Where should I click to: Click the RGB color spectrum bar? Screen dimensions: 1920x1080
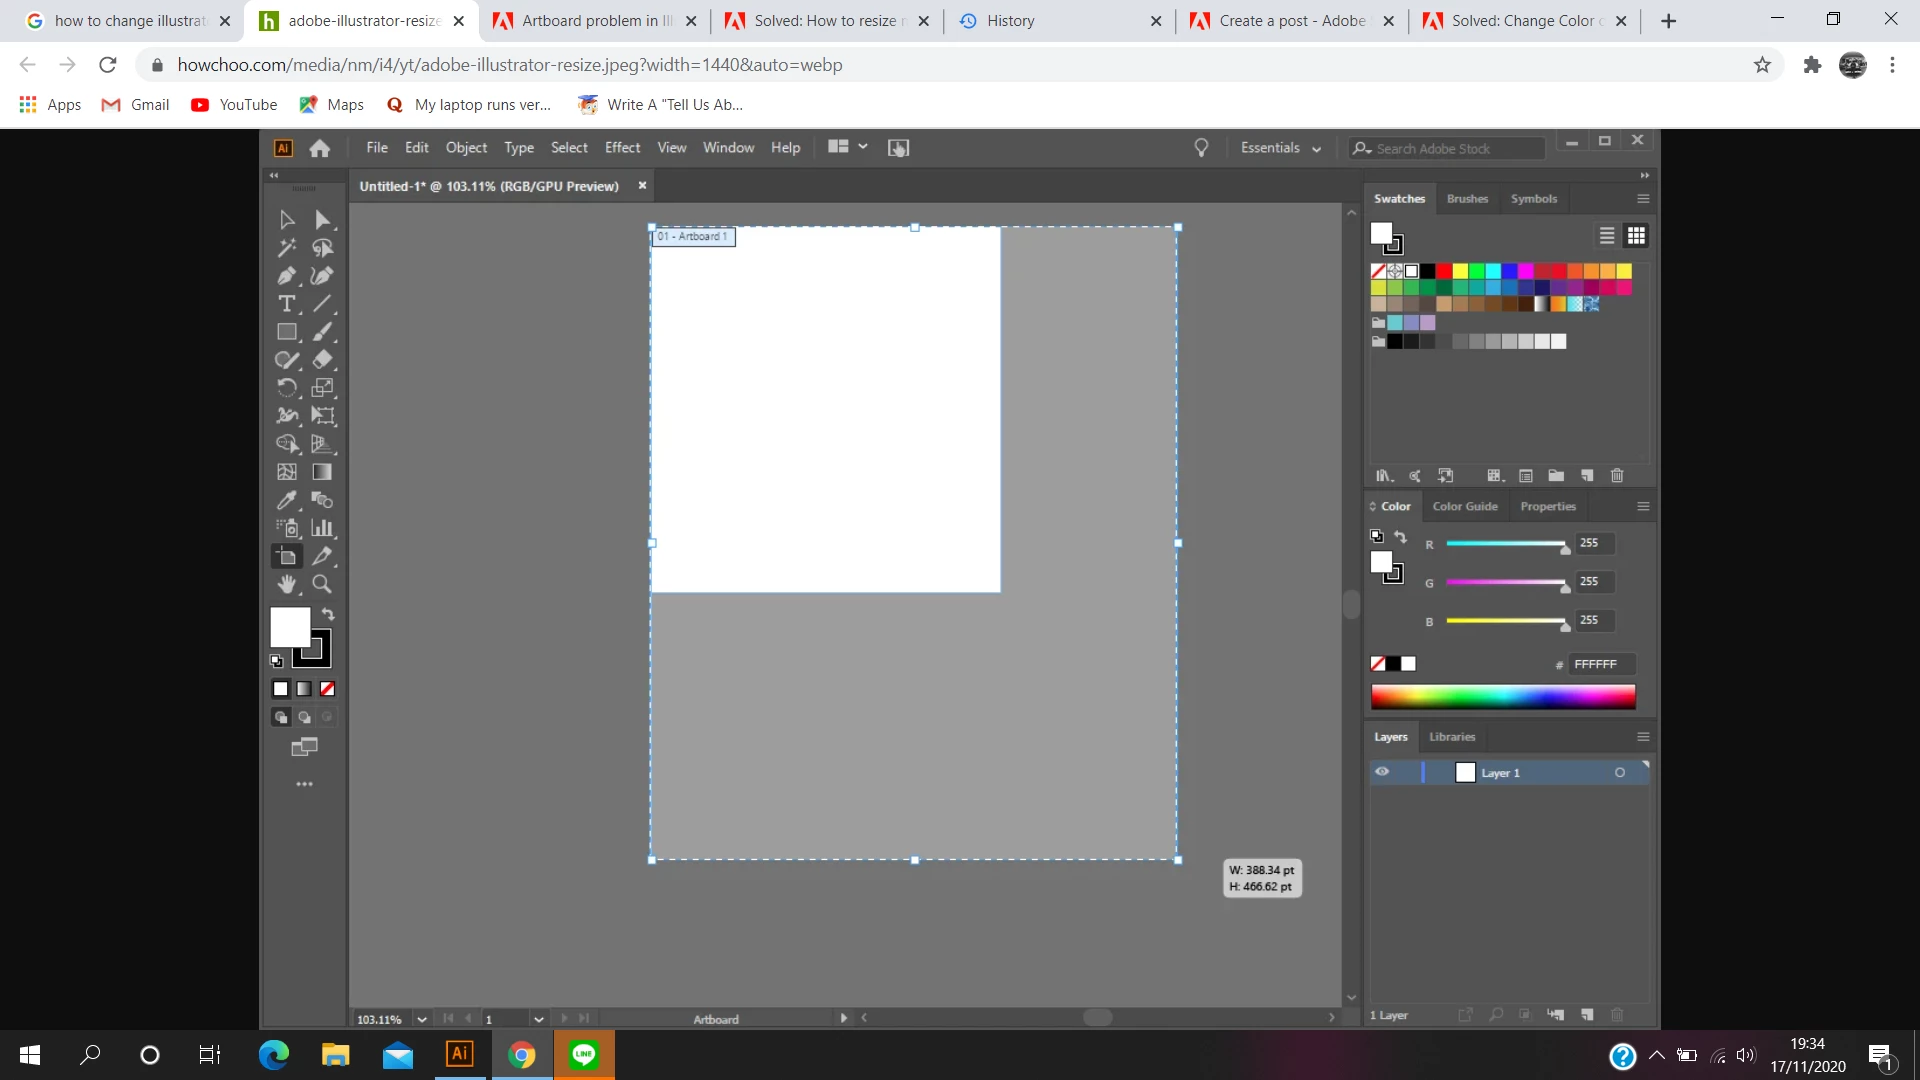(1502, 697)
